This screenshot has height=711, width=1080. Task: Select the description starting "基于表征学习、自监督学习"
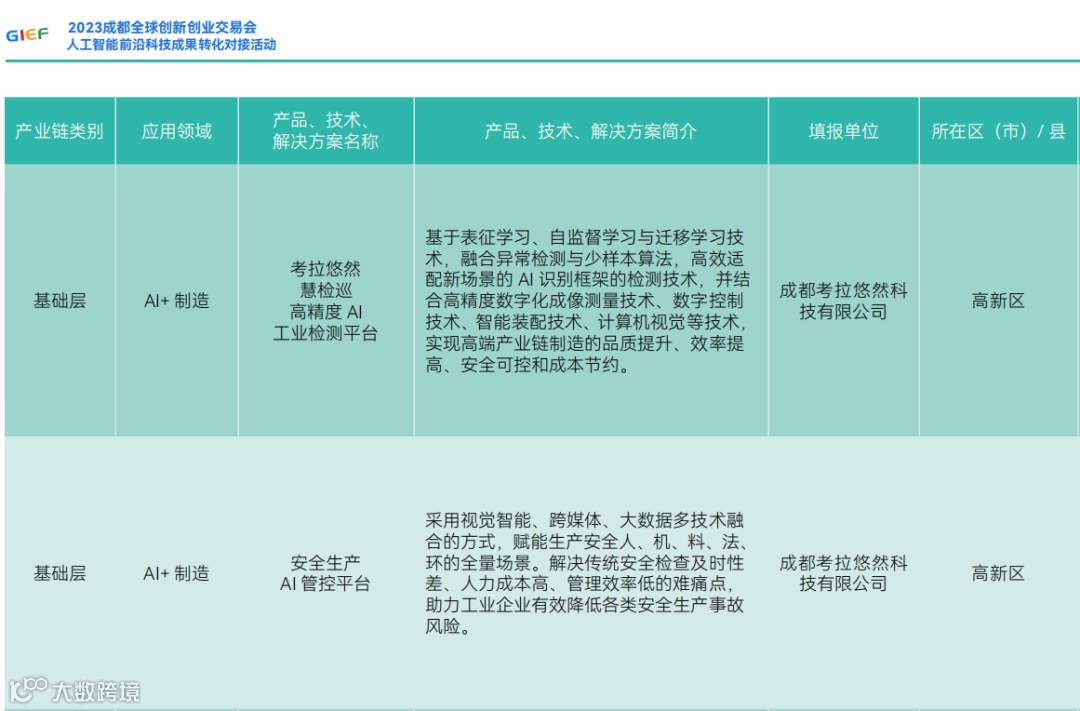coord(588,301)
